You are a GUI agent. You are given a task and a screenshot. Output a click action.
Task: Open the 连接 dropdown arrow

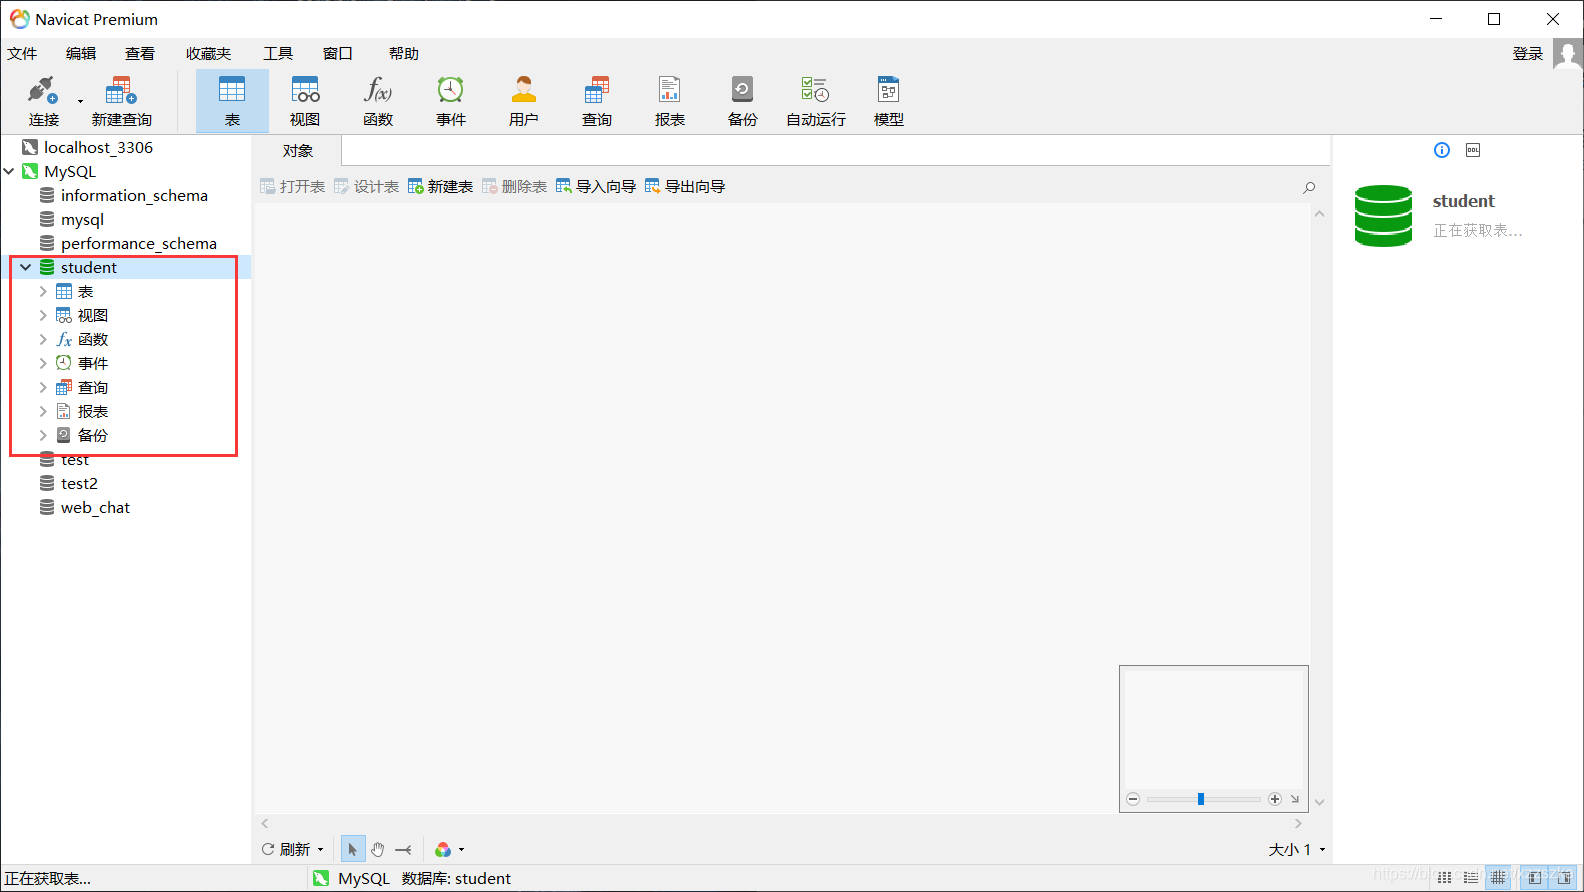(x=80, y=101)
